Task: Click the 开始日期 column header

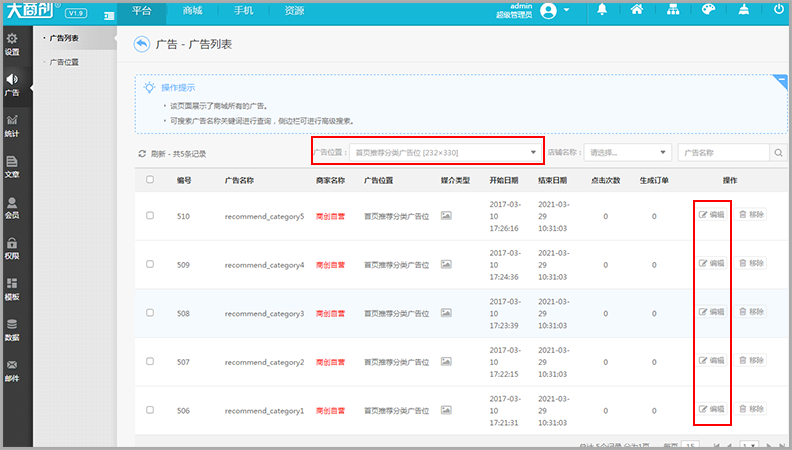Action: pos(504,180)
